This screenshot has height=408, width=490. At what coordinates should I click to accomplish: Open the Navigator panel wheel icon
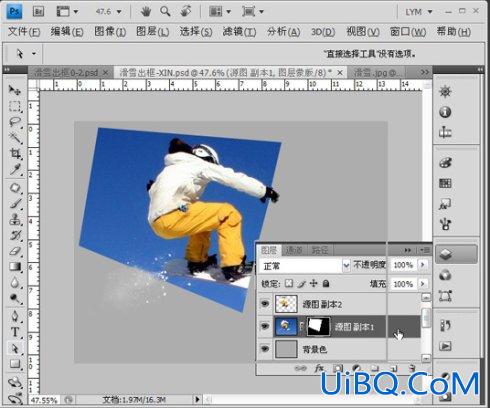(445, 91)
